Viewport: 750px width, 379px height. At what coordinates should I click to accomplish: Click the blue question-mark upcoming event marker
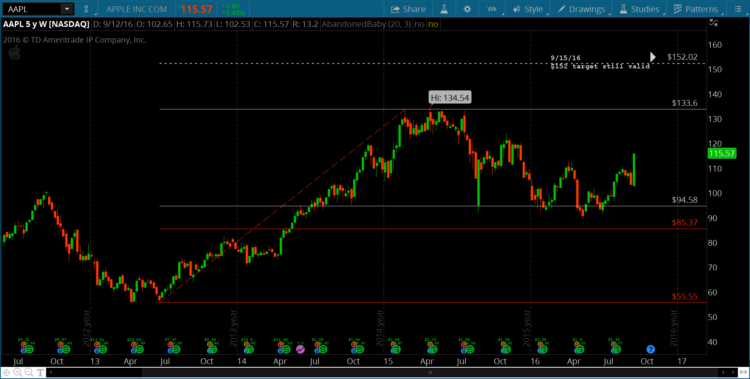point(651,349)
